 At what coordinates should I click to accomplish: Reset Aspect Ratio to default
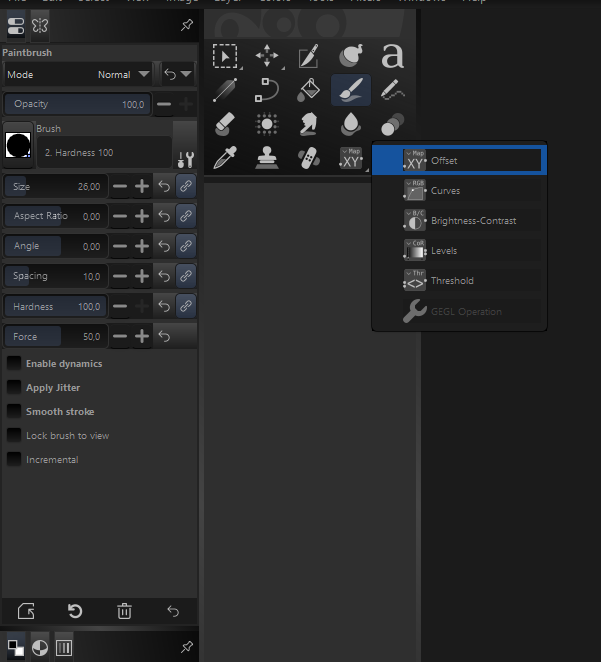click(164, 216)
